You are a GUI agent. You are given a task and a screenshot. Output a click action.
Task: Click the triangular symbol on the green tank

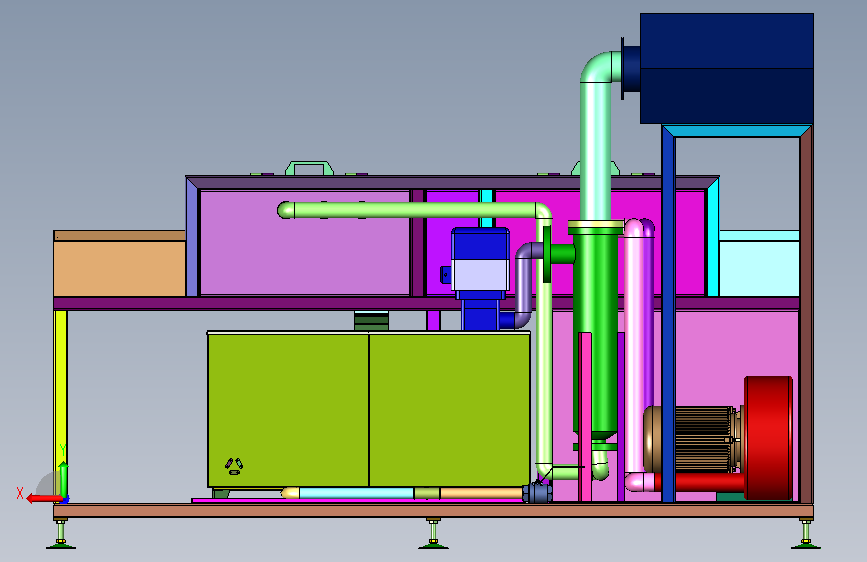[x=234, y=466]
